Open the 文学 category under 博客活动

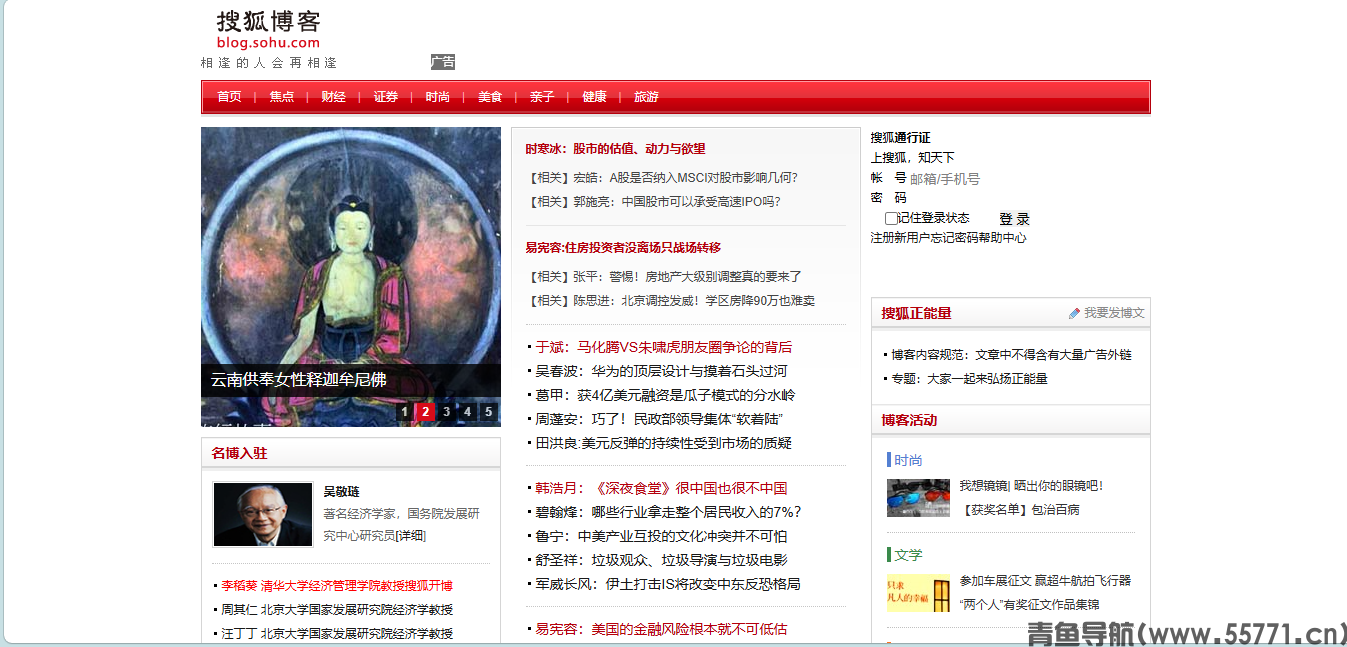click(909, 555)
